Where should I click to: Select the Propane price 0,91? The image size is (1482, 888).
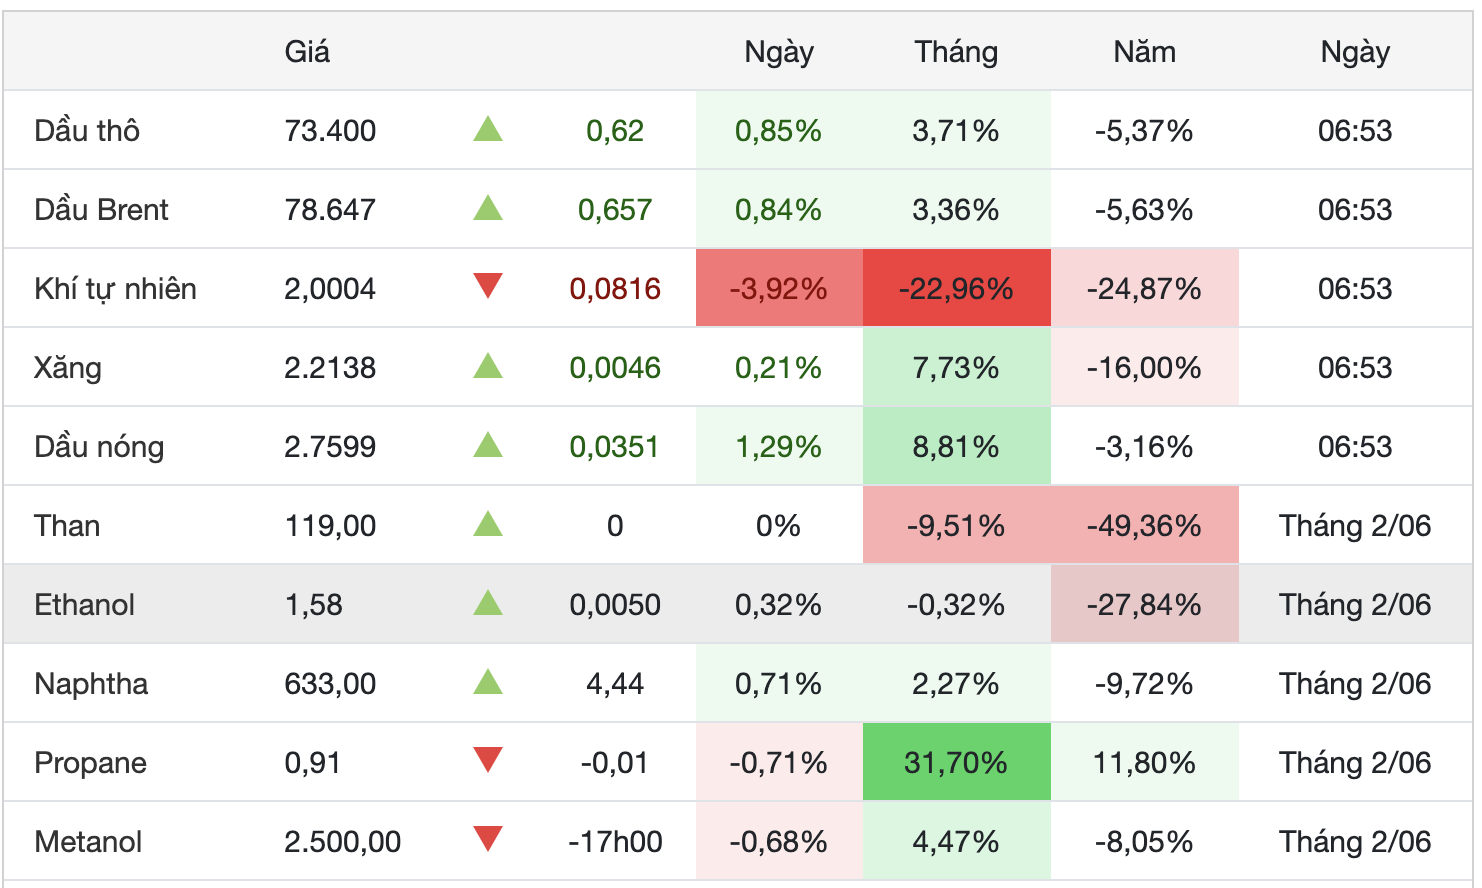(x=312, y=763)
